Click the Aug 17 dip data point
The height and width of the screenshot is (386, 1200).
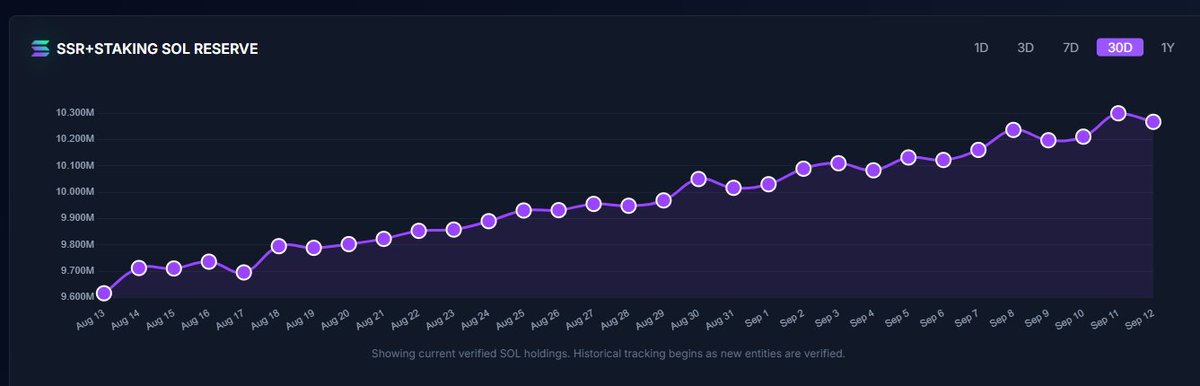point(244,272)
